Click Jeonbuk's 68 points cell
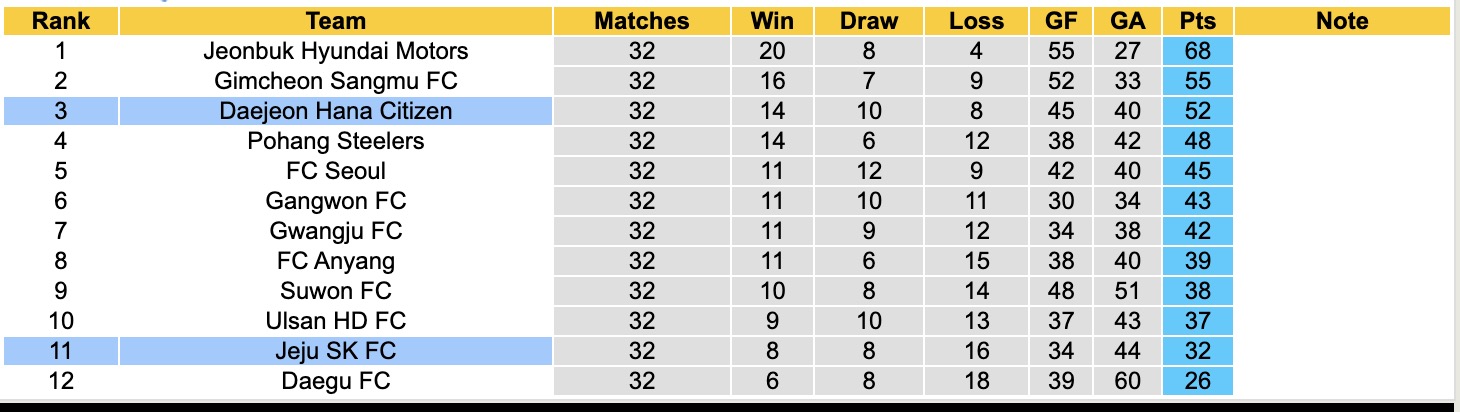 1197,50
